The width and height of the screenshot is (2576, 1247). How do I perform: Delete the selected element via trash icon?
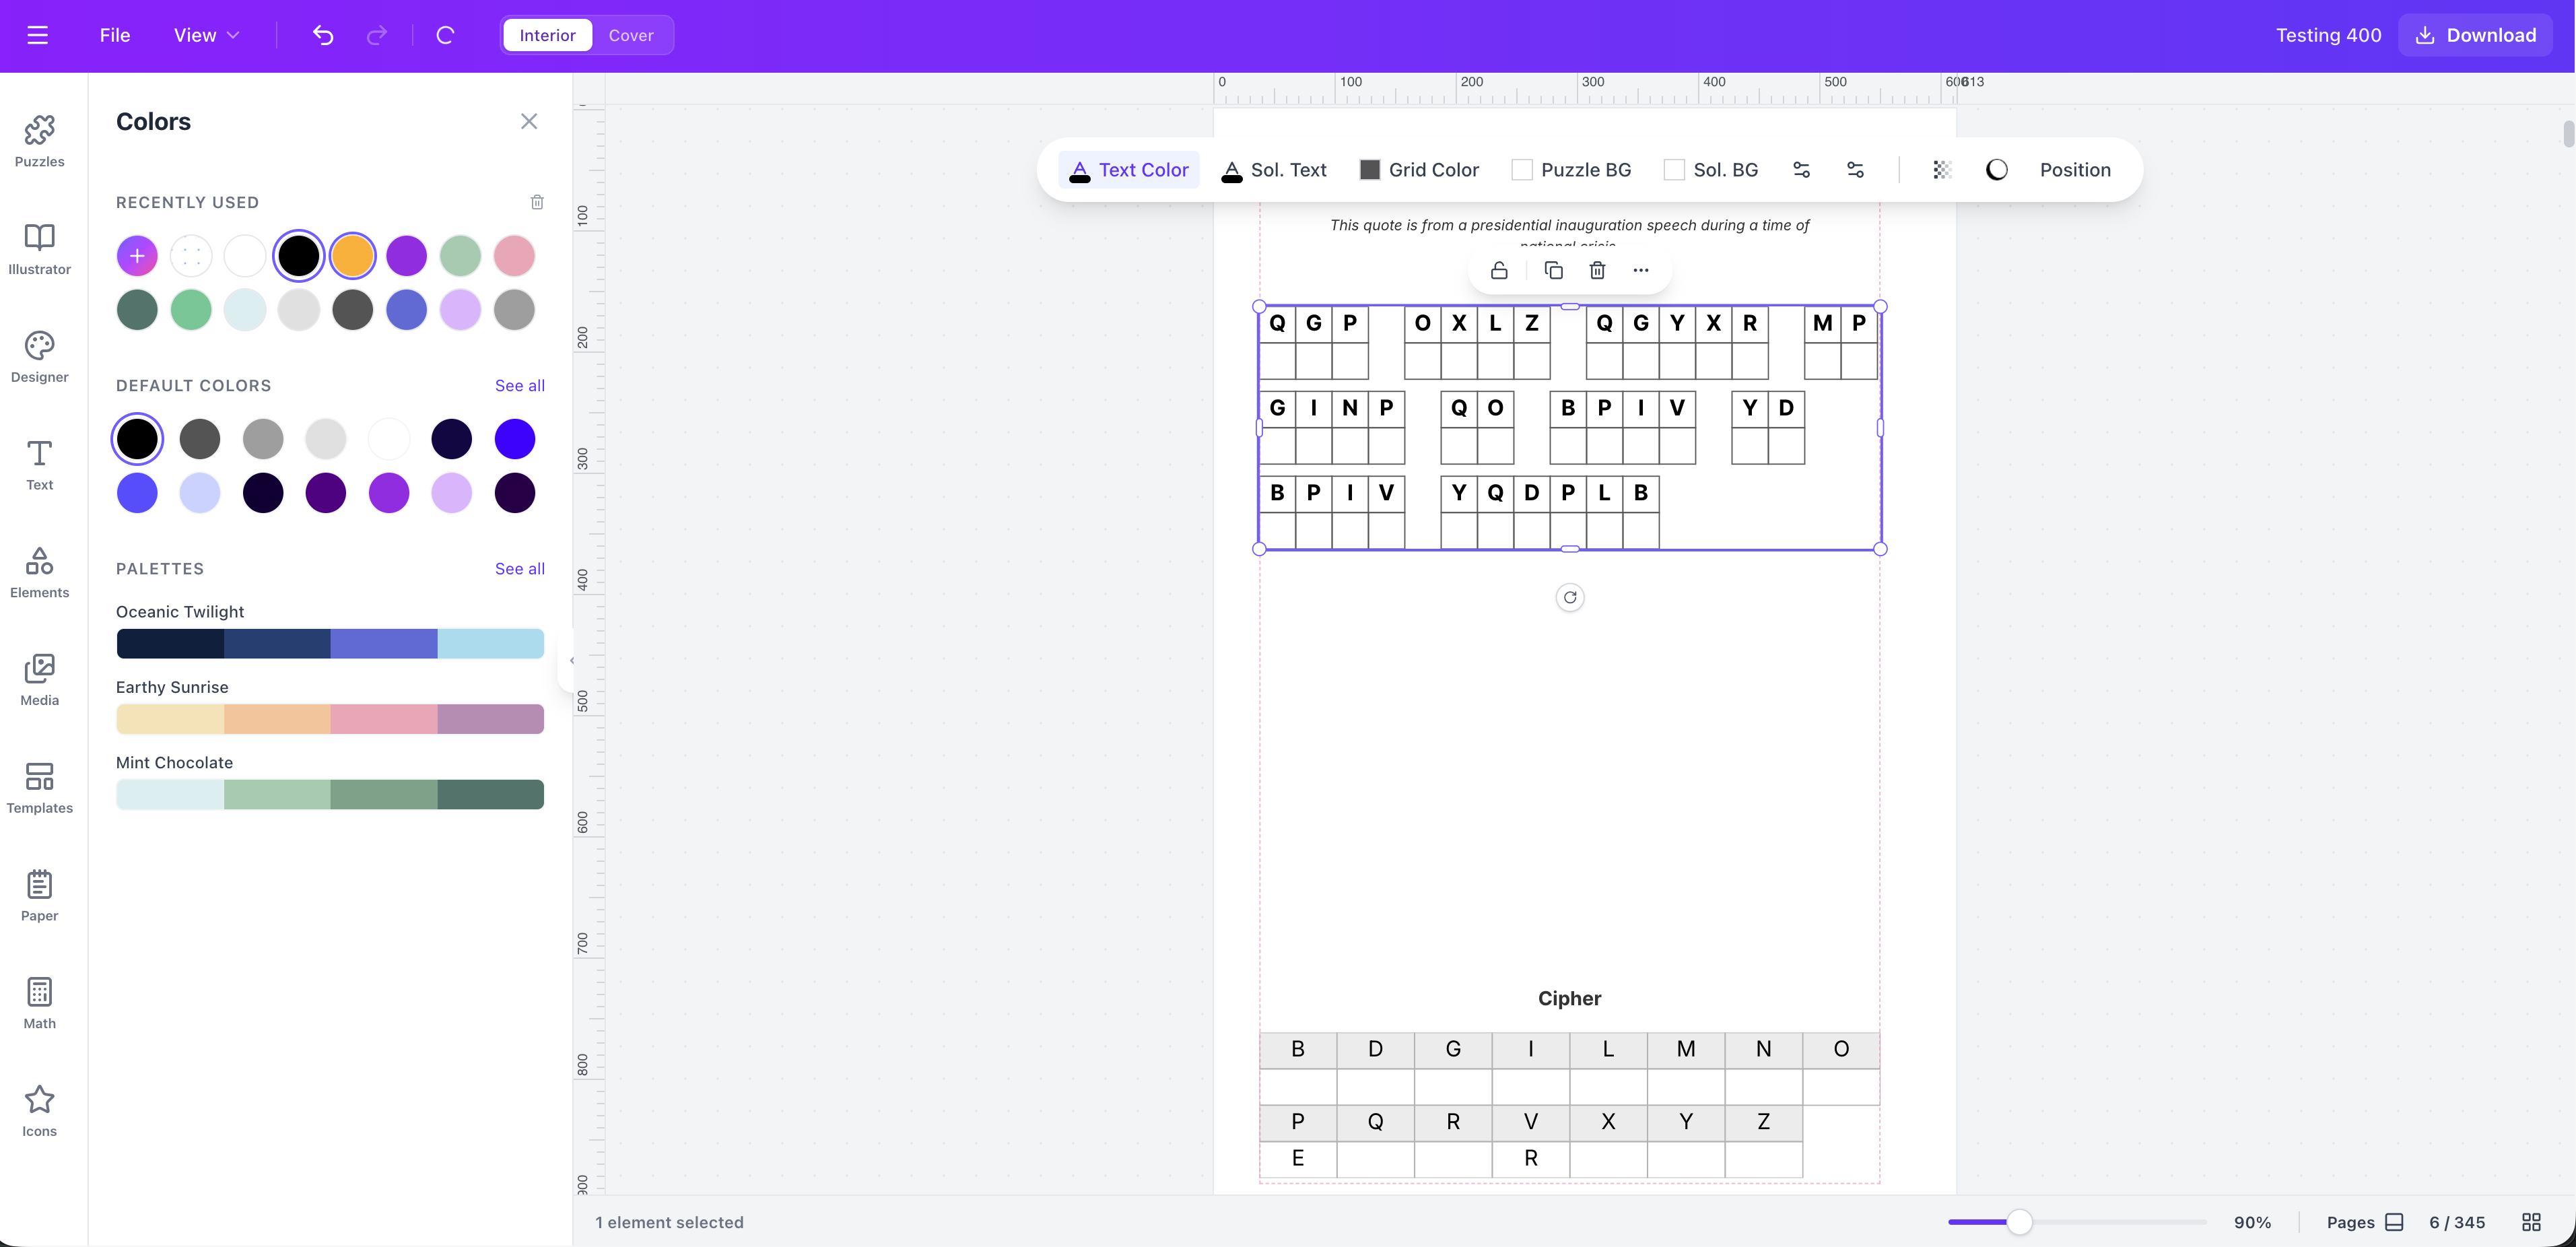click(1597, 270)
